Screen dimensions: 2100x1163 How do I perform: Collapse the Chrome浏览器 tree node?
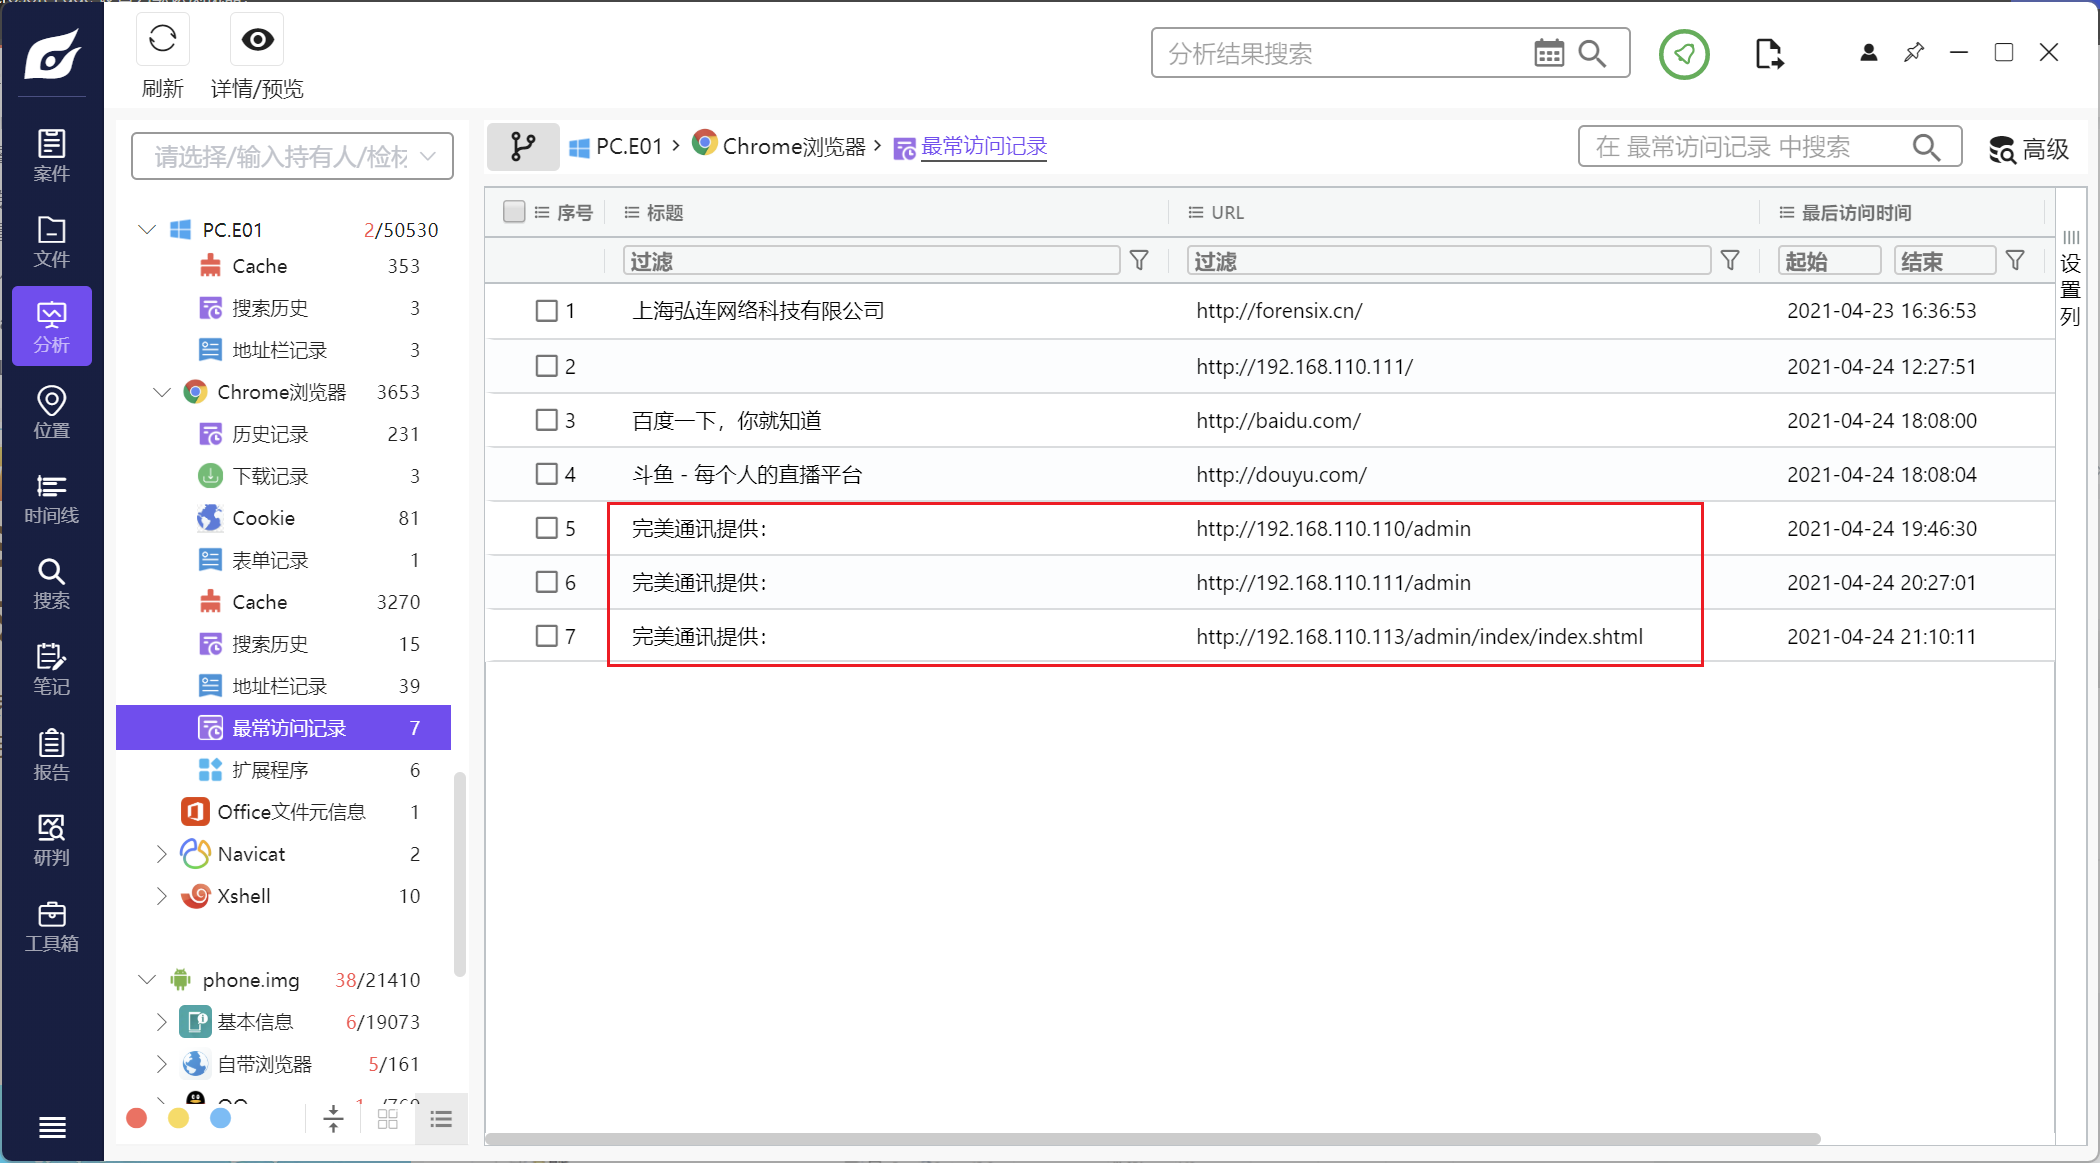tap(161, 392)
